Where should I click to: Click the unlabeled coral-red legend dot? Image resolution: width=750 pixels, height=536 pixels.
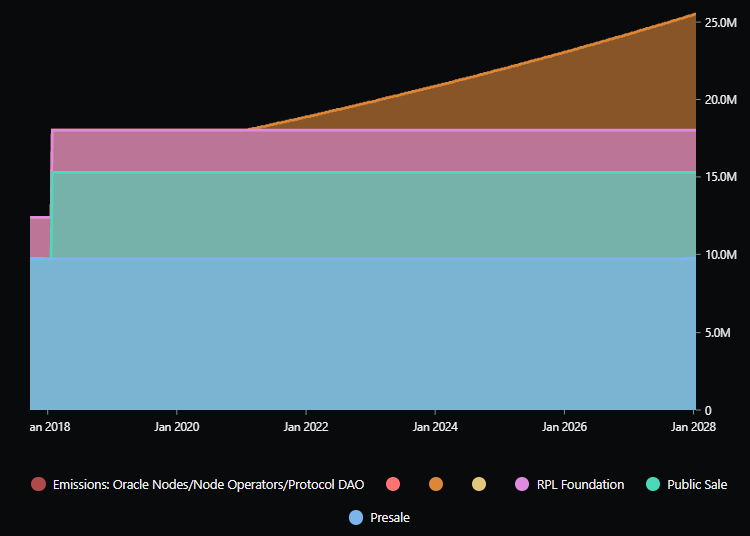pos(393,484)
